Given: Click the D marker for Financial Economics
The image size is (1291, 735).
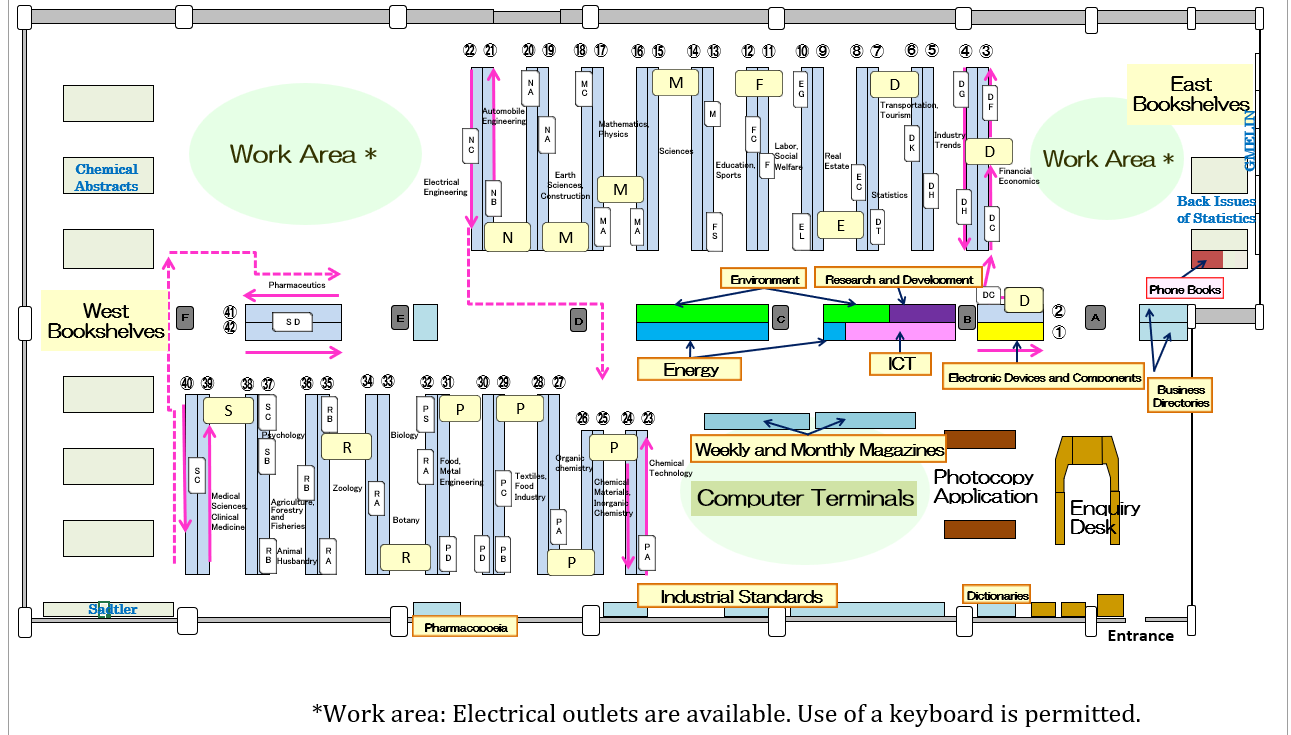Looking at the screenshot, I should click(989, 151).
